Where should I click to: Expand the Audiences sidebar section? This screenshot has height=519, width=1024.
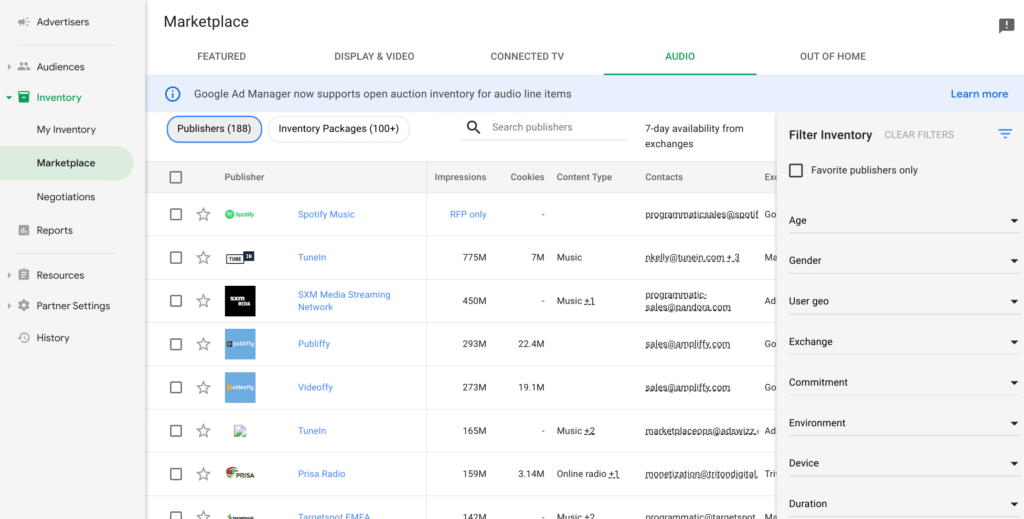tap(9, 67)
